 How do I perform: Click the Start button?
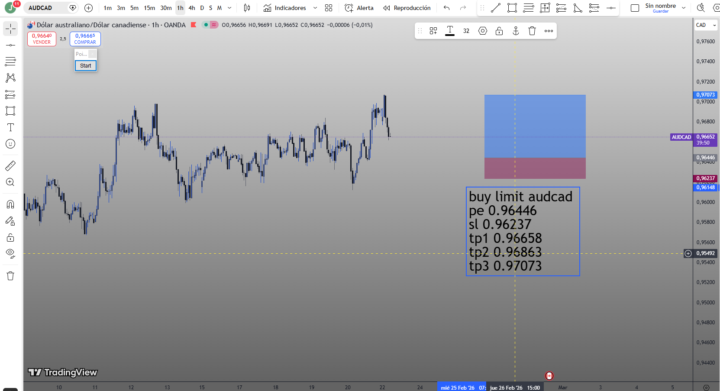click(x=85, y=66)
